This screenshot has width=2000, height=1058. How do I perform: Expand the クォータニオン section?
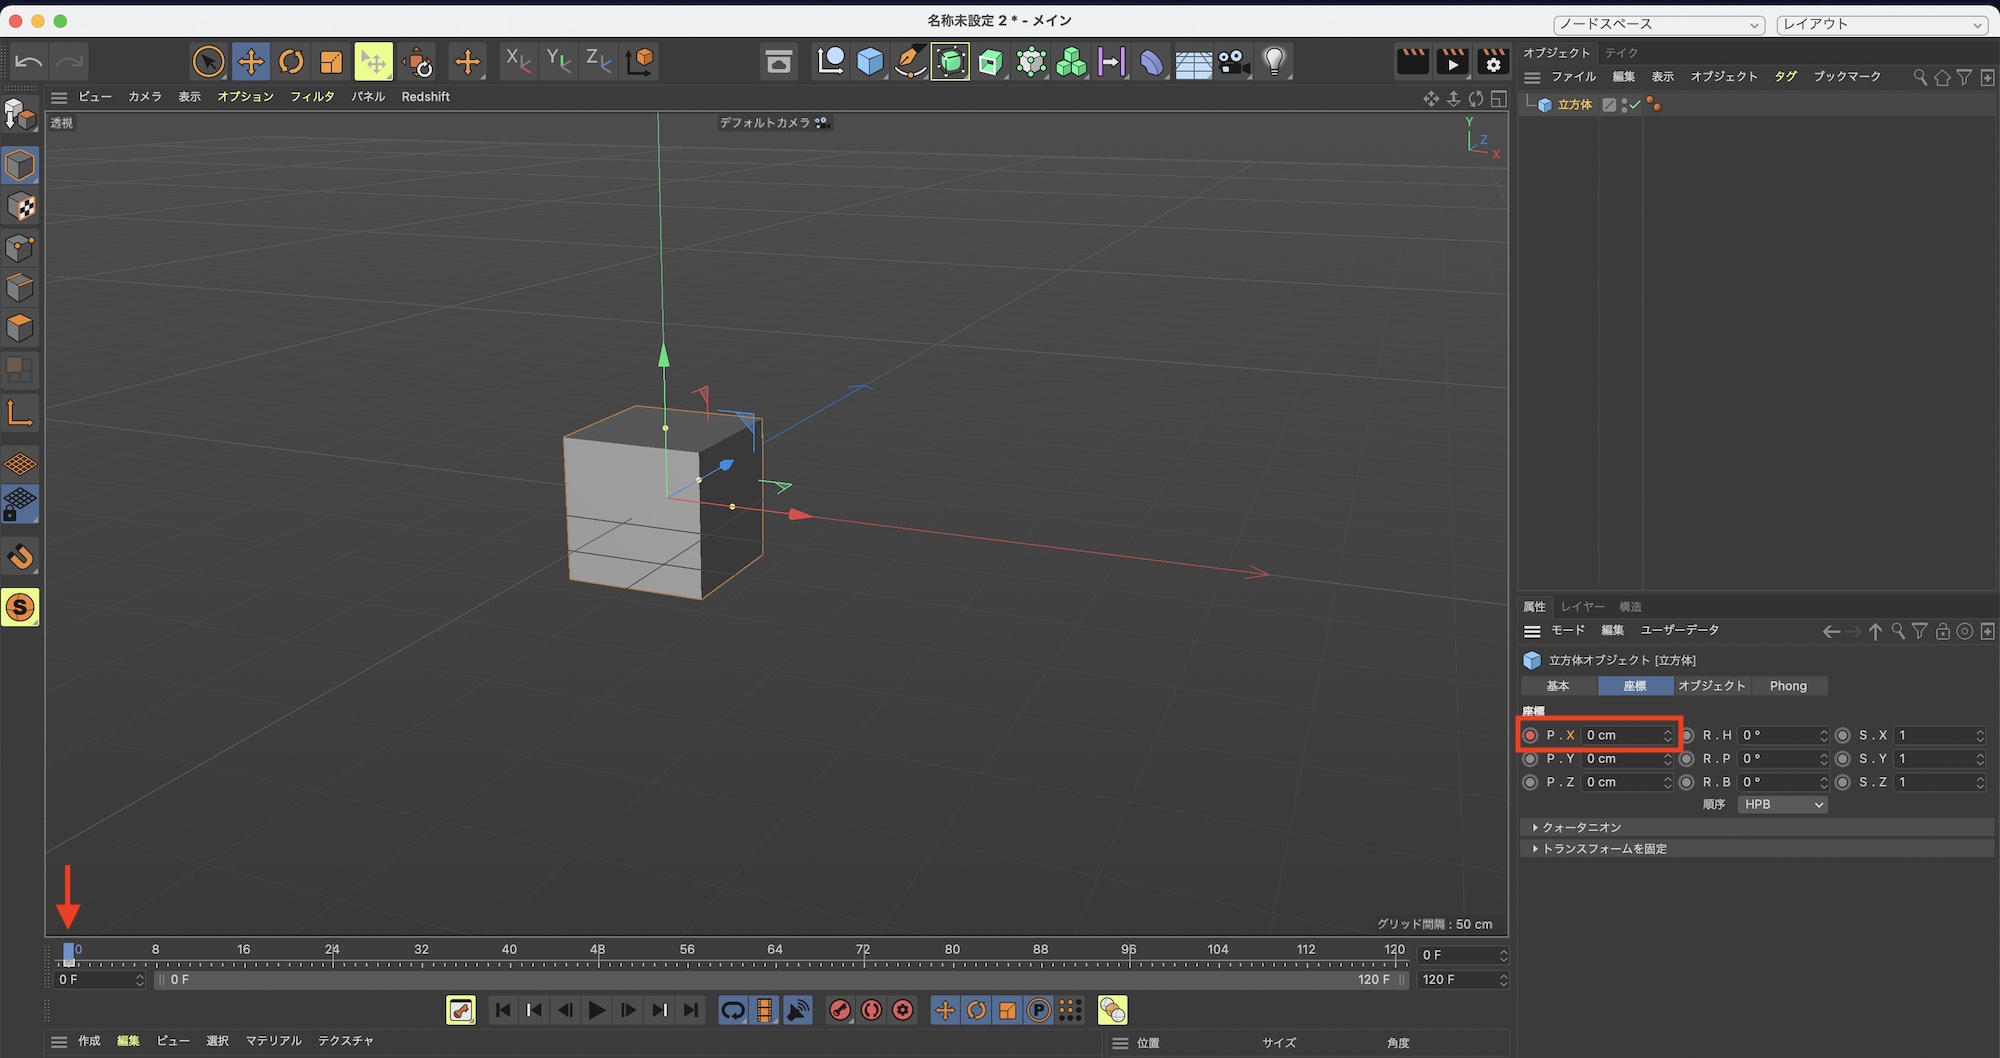(1581, 827)
